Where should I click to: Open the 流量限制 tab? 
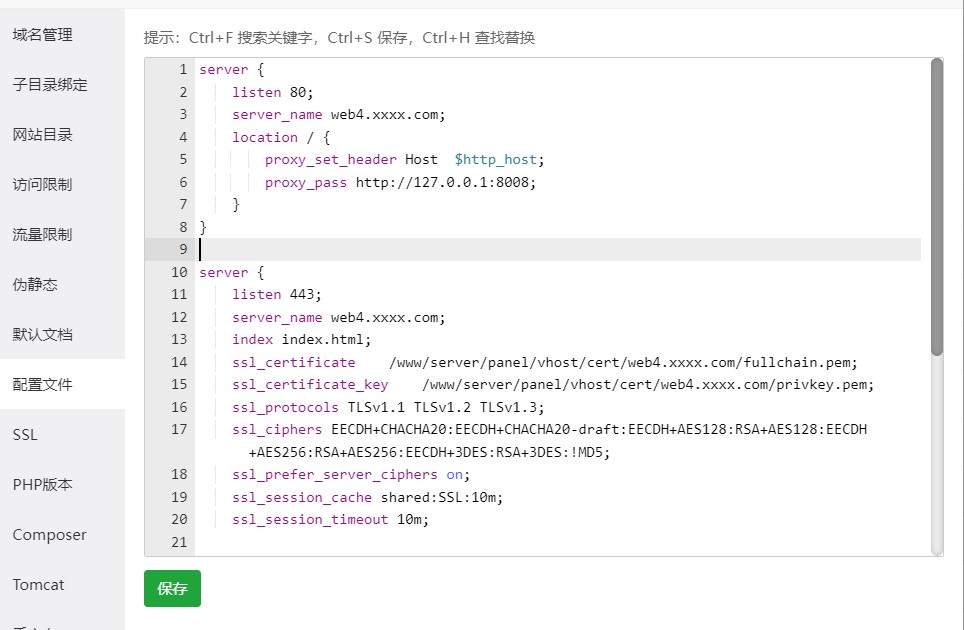(43, 235)
